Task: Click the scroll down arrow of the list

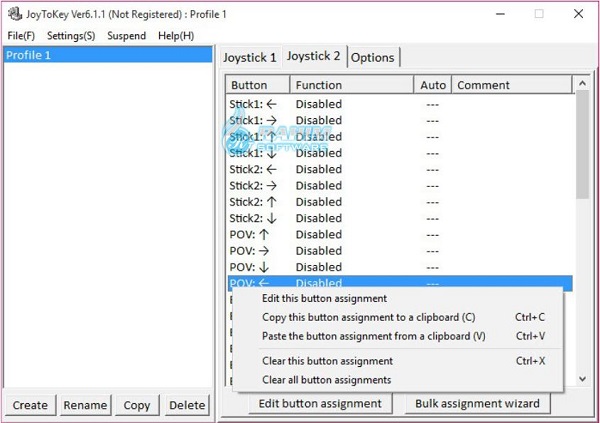Action: point(582,379)
